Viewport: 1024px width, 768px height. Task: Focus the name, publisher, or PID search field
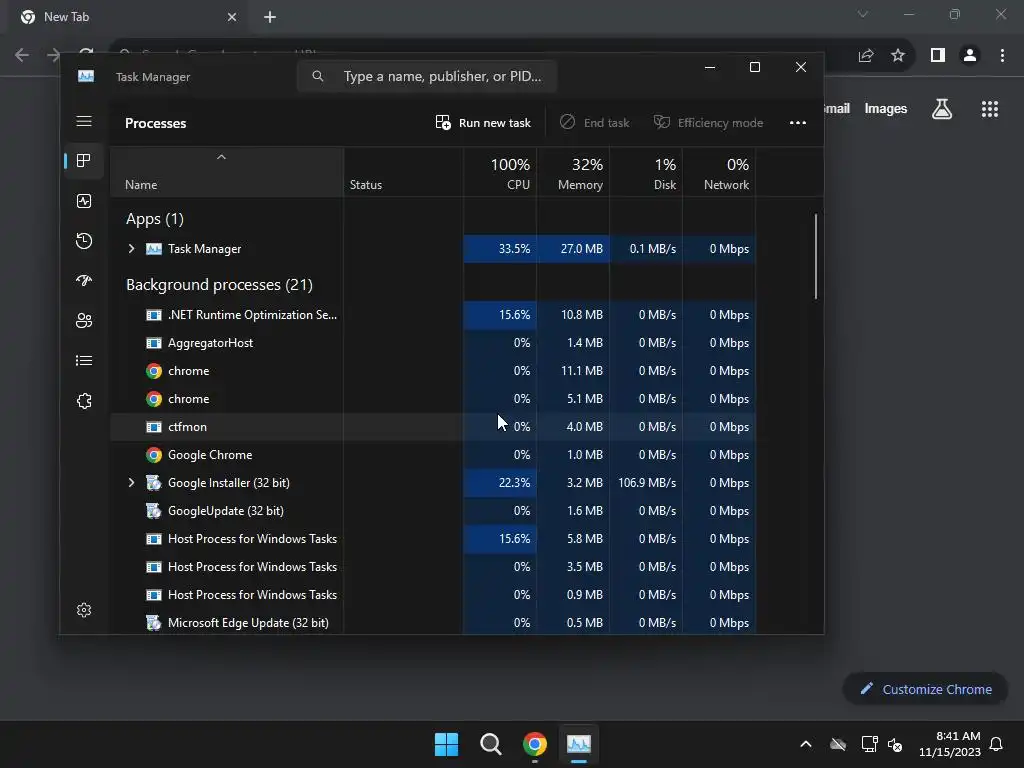point(427,76)
